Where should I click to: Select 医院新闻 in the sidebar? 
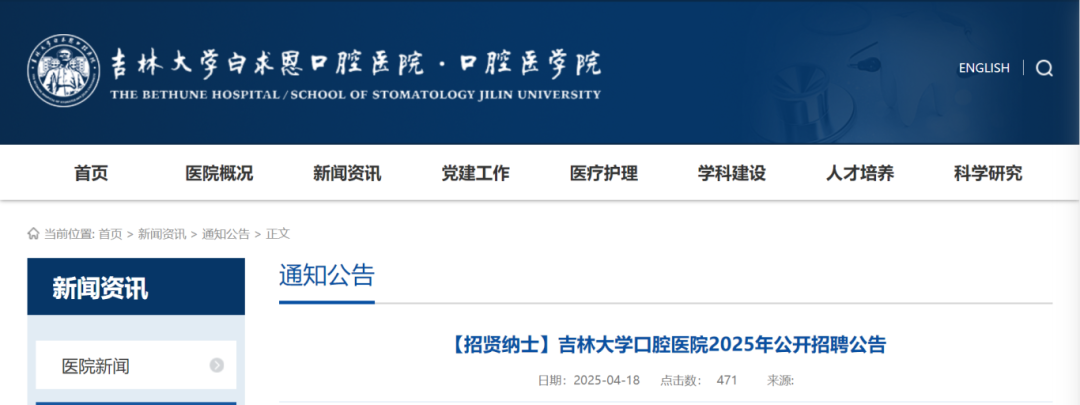click(136, 365)
